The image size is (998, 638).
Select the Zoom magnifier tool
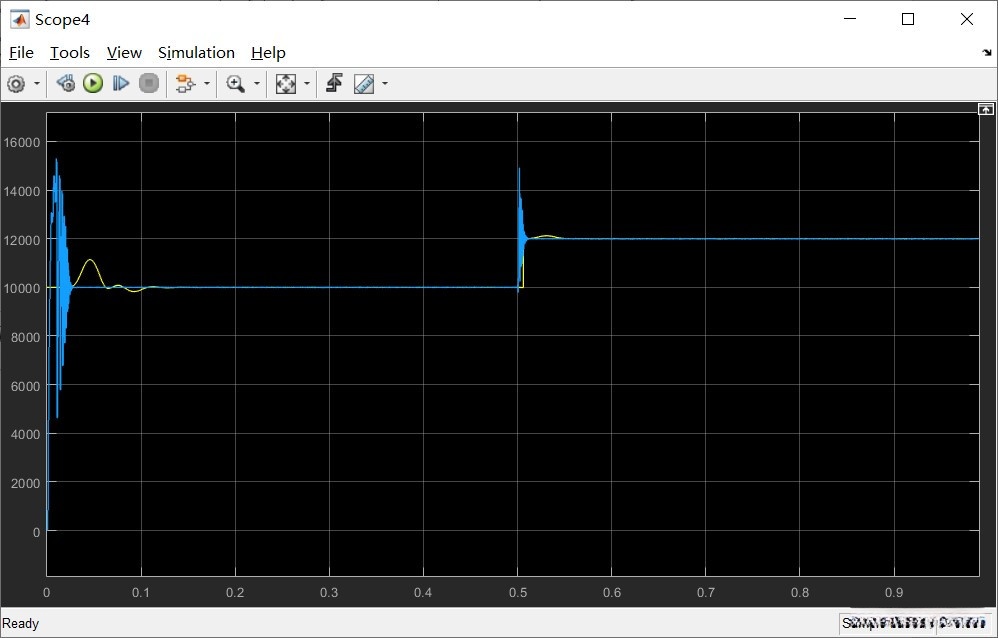[x=235, y=83]
